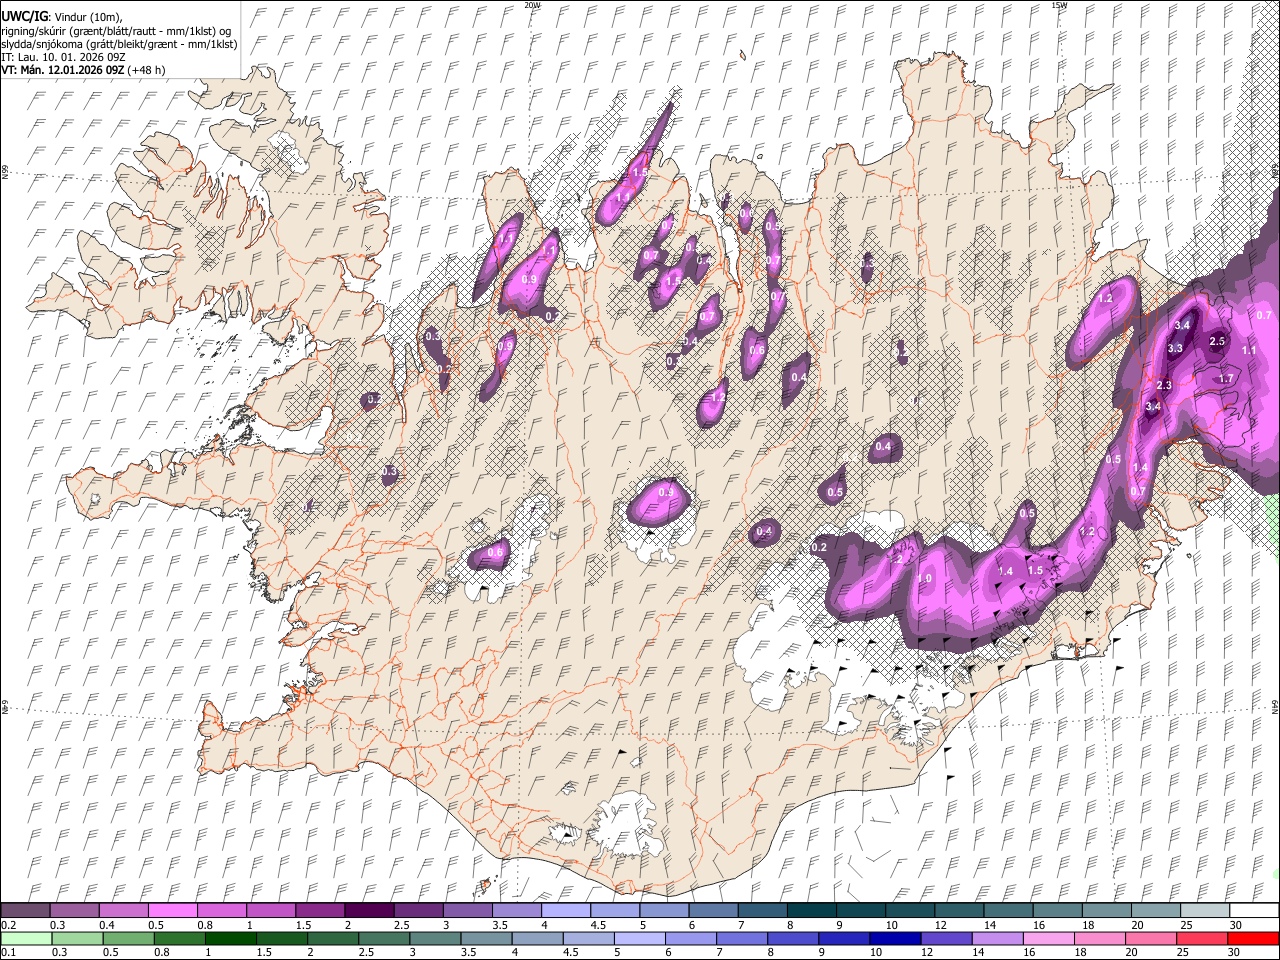Screen dimensions: 1280x960
Task: Click the '0.1' label under rain scale
Action: click(x=7, y=953)
